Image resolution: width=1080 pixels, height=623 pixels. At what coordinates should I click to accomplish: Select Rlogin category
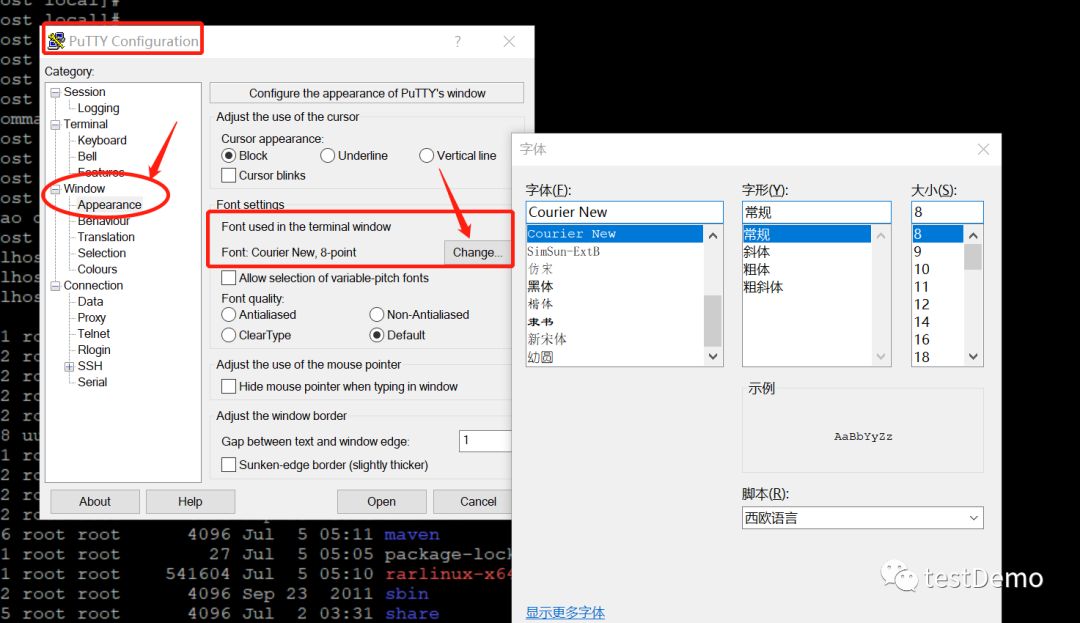(94, 350)
